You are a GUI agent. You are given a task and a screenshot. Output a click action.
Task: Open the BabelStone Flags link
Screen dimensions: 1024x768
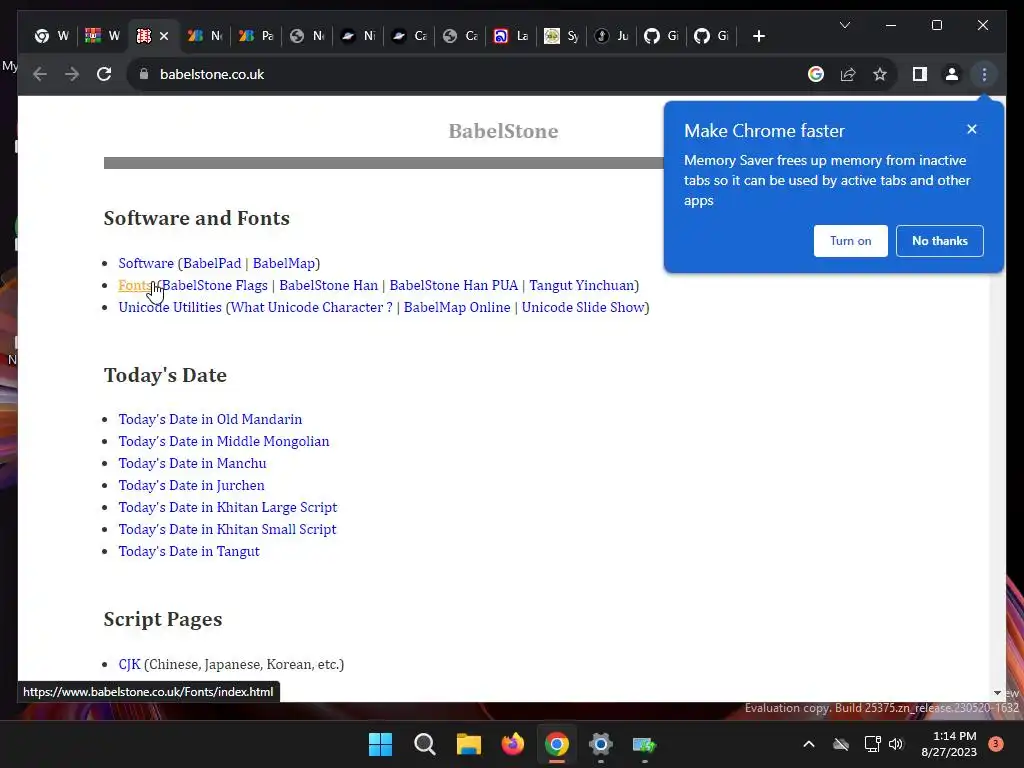coord(215,285)
